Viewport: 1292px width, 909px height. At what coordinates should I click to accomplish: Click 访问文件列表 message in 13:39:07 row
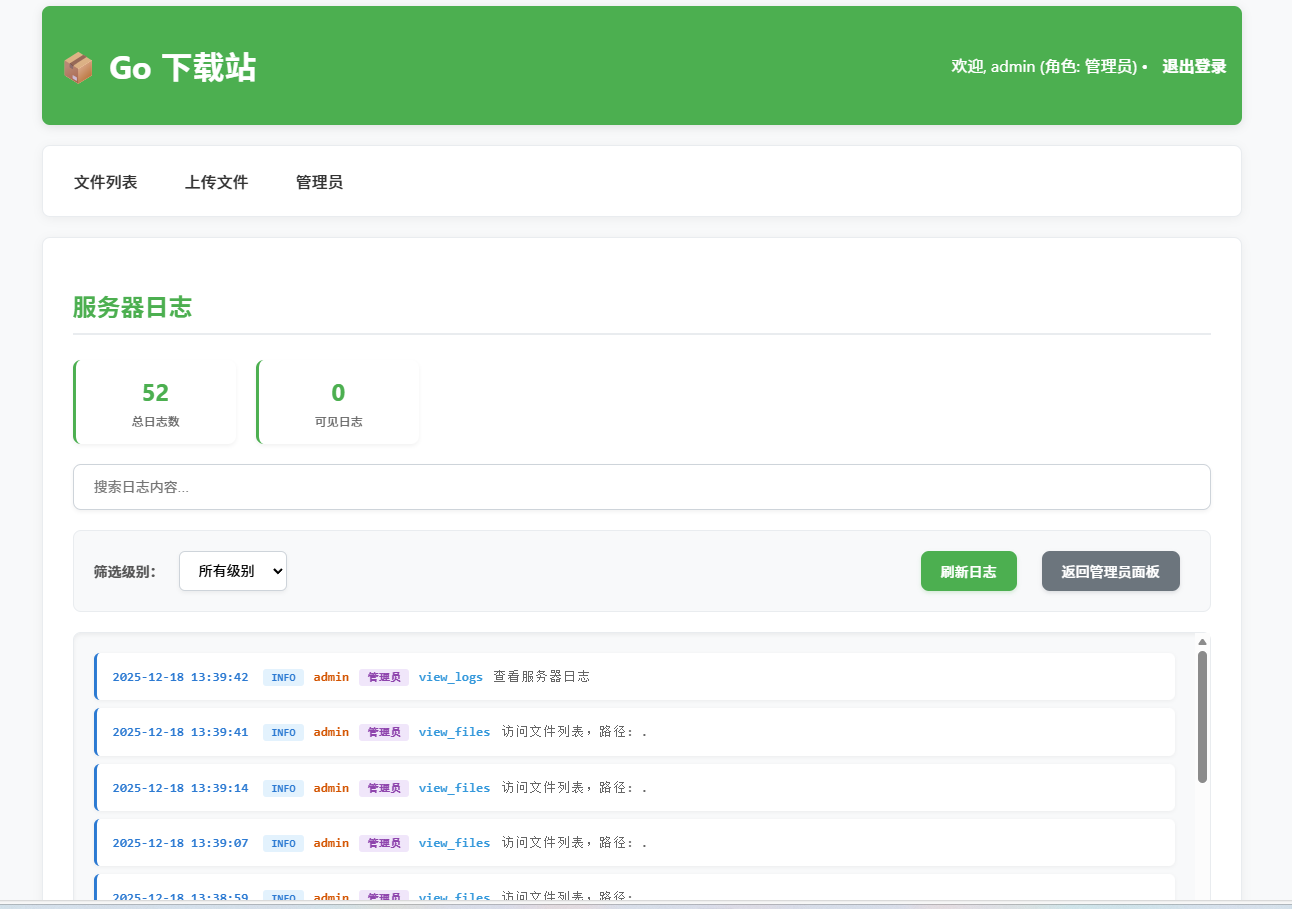575,843
